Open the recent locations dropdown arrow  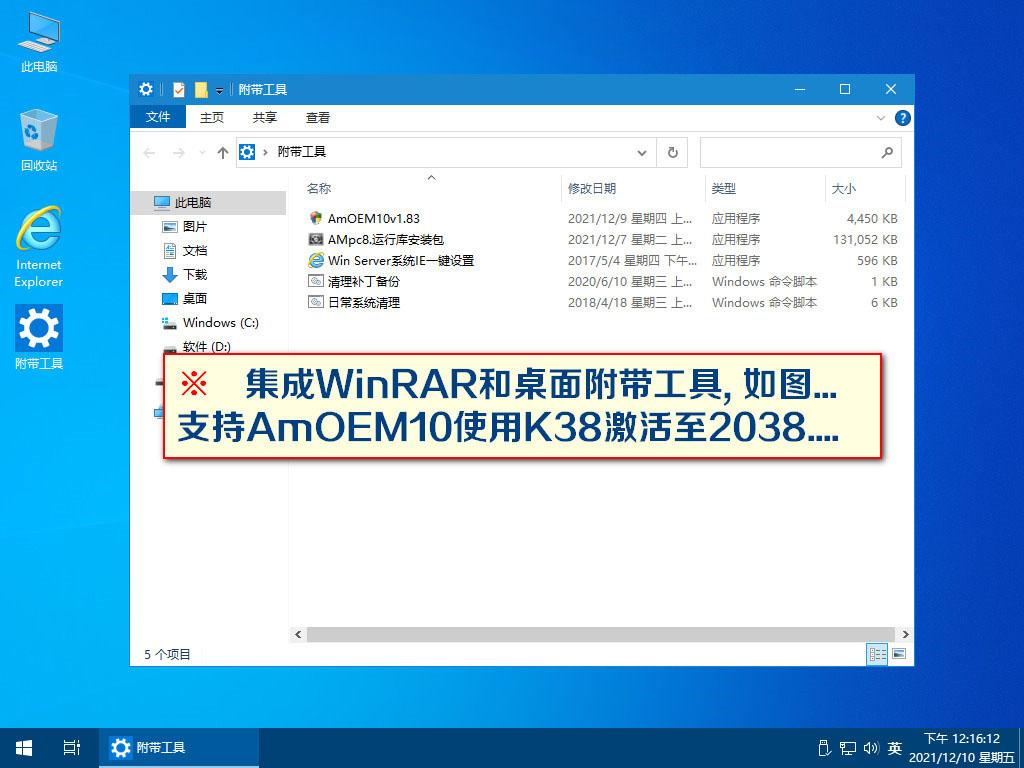pyautogui.click(x=202, y=153)
